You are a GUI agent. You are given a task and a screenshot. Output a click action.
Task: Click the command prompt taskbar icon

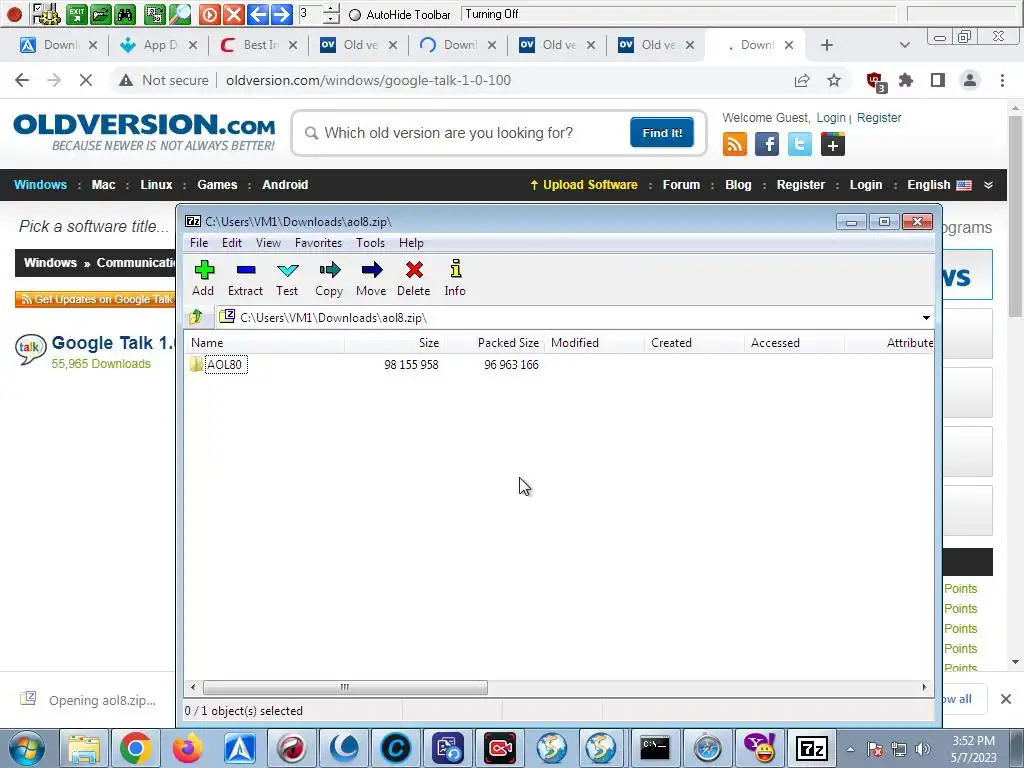(654, 748)
